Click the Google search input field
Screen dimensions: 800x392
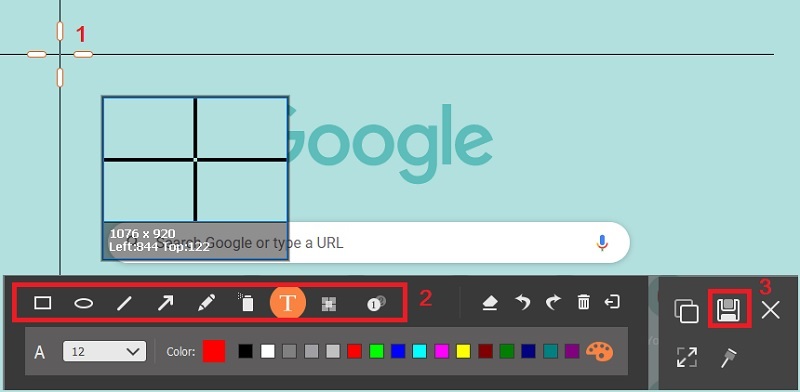370,242
